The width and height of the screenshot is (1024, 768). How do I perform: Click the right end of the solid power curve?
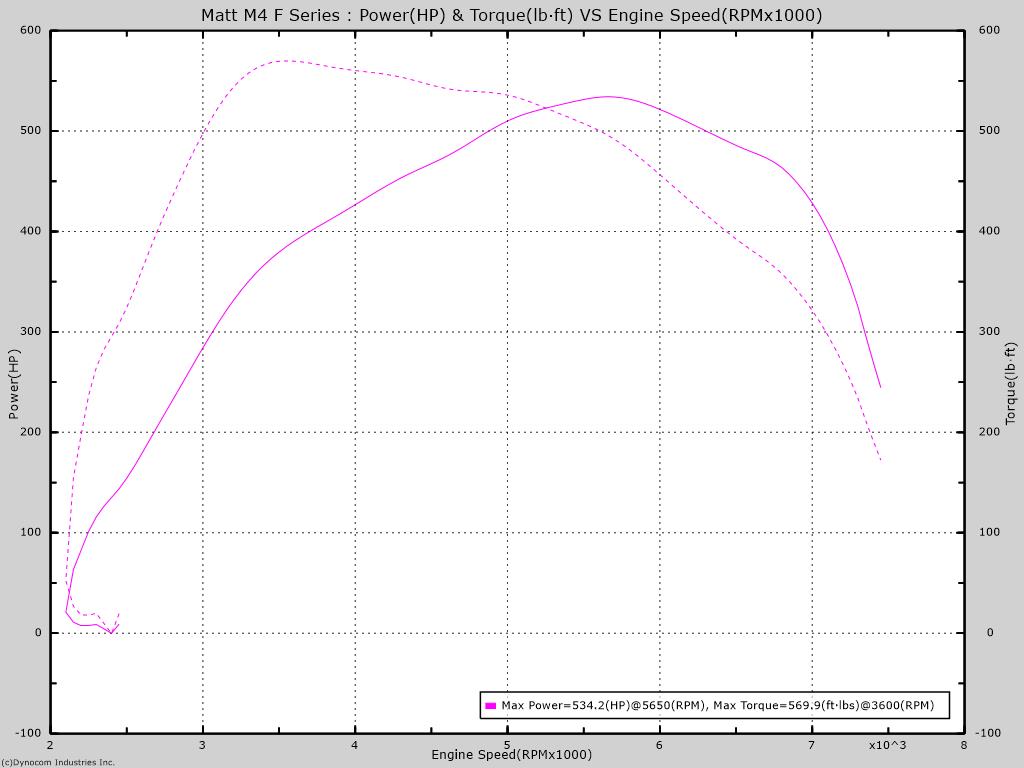click(880, 387)
